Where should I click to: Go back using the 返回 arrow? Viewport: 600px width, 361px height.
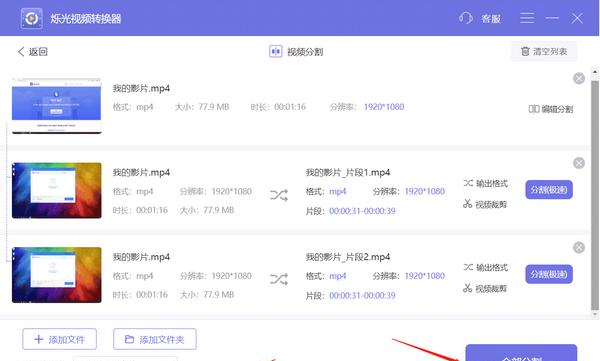point(33,52)
